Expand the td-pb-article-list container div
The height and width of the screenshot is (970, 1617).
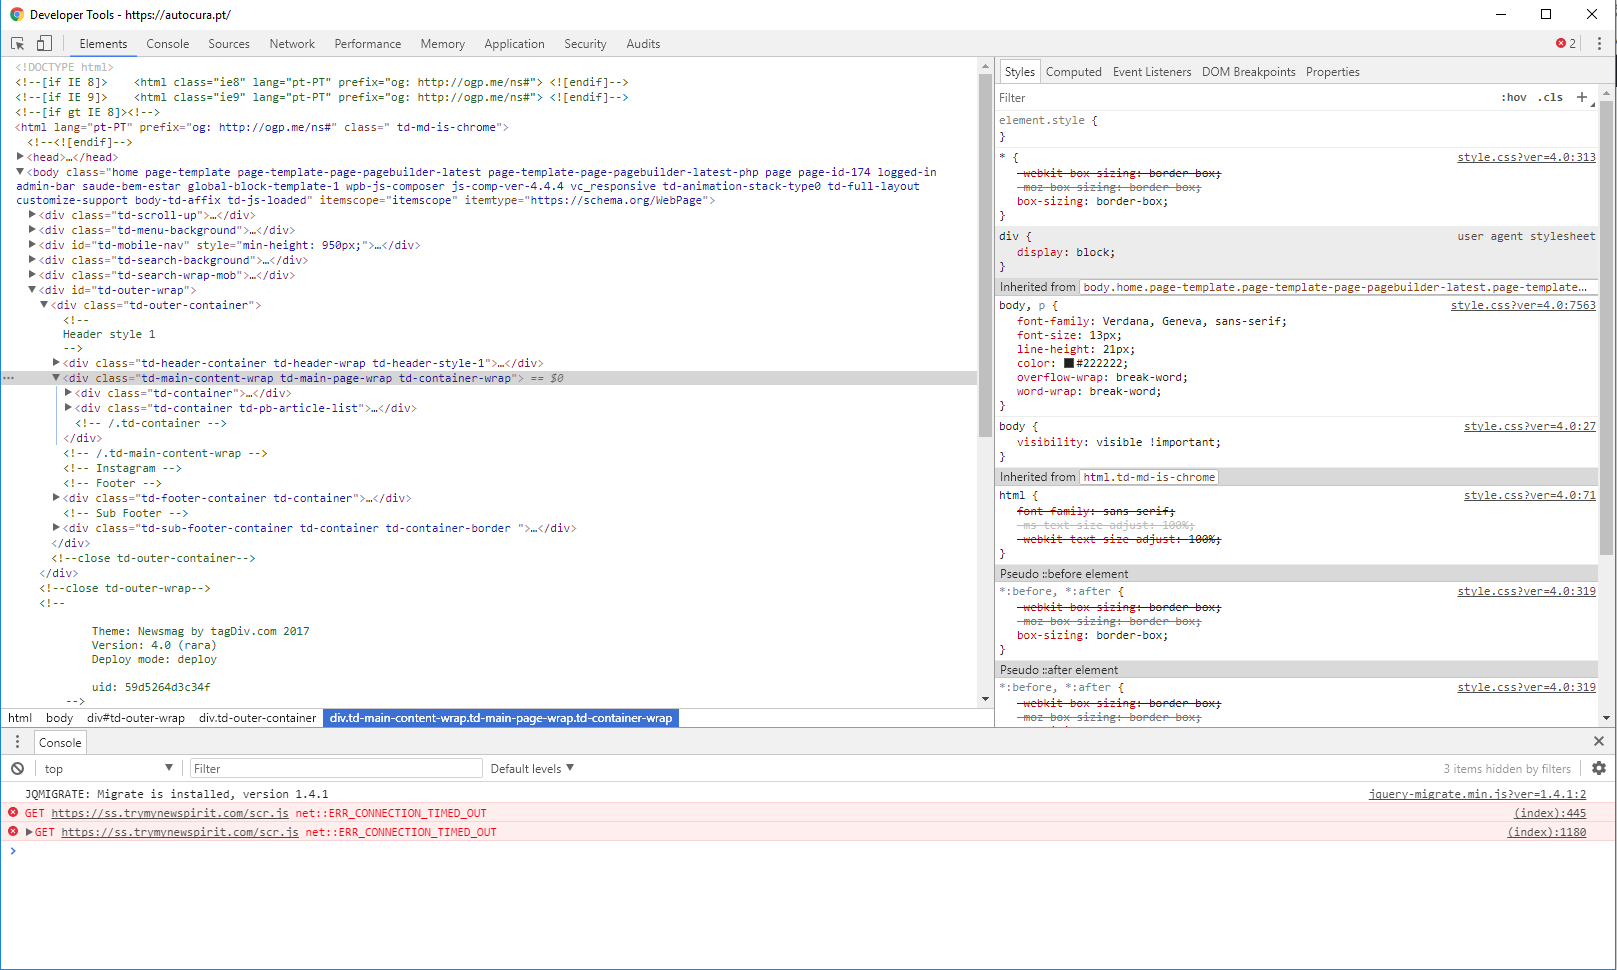pos(68,407)
